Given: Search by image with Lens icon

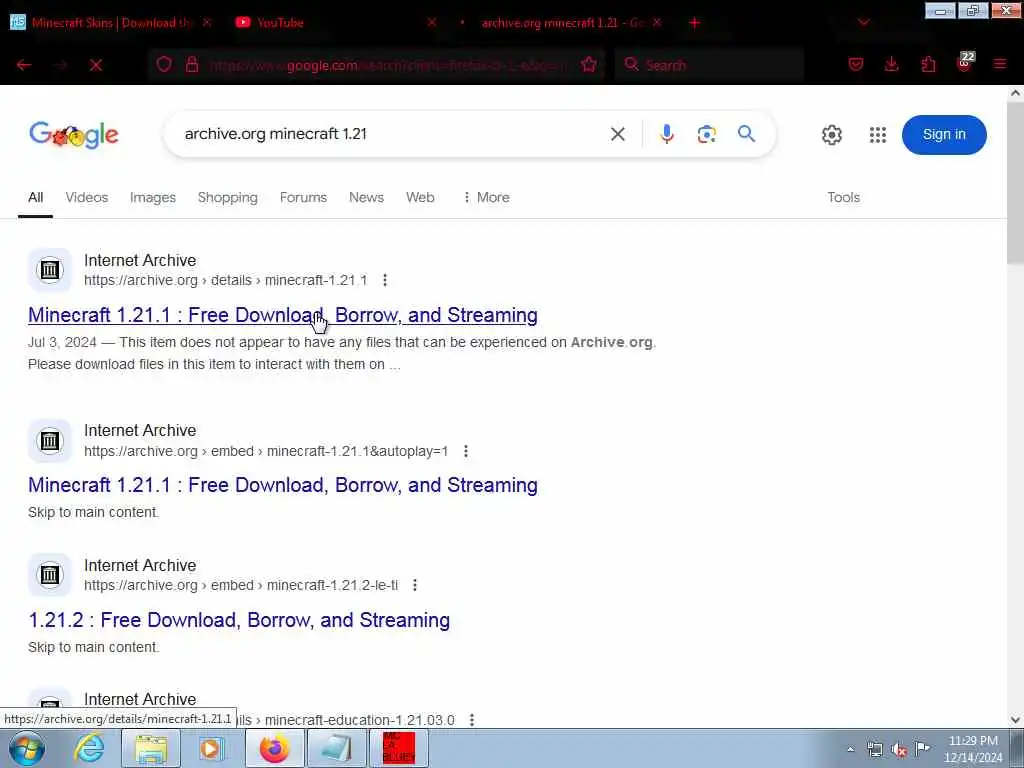Looking at the screenshot, I should [x=707, y=135].
